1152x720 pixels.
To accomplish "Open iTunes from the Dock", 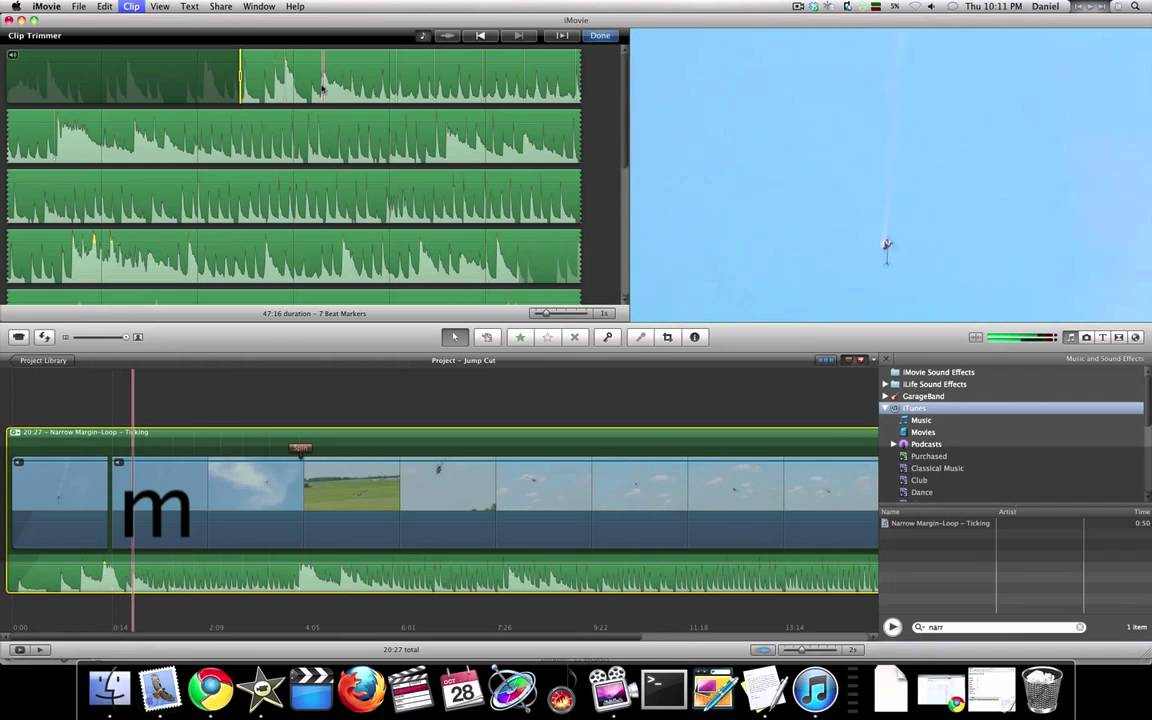I will coord(816,689).
